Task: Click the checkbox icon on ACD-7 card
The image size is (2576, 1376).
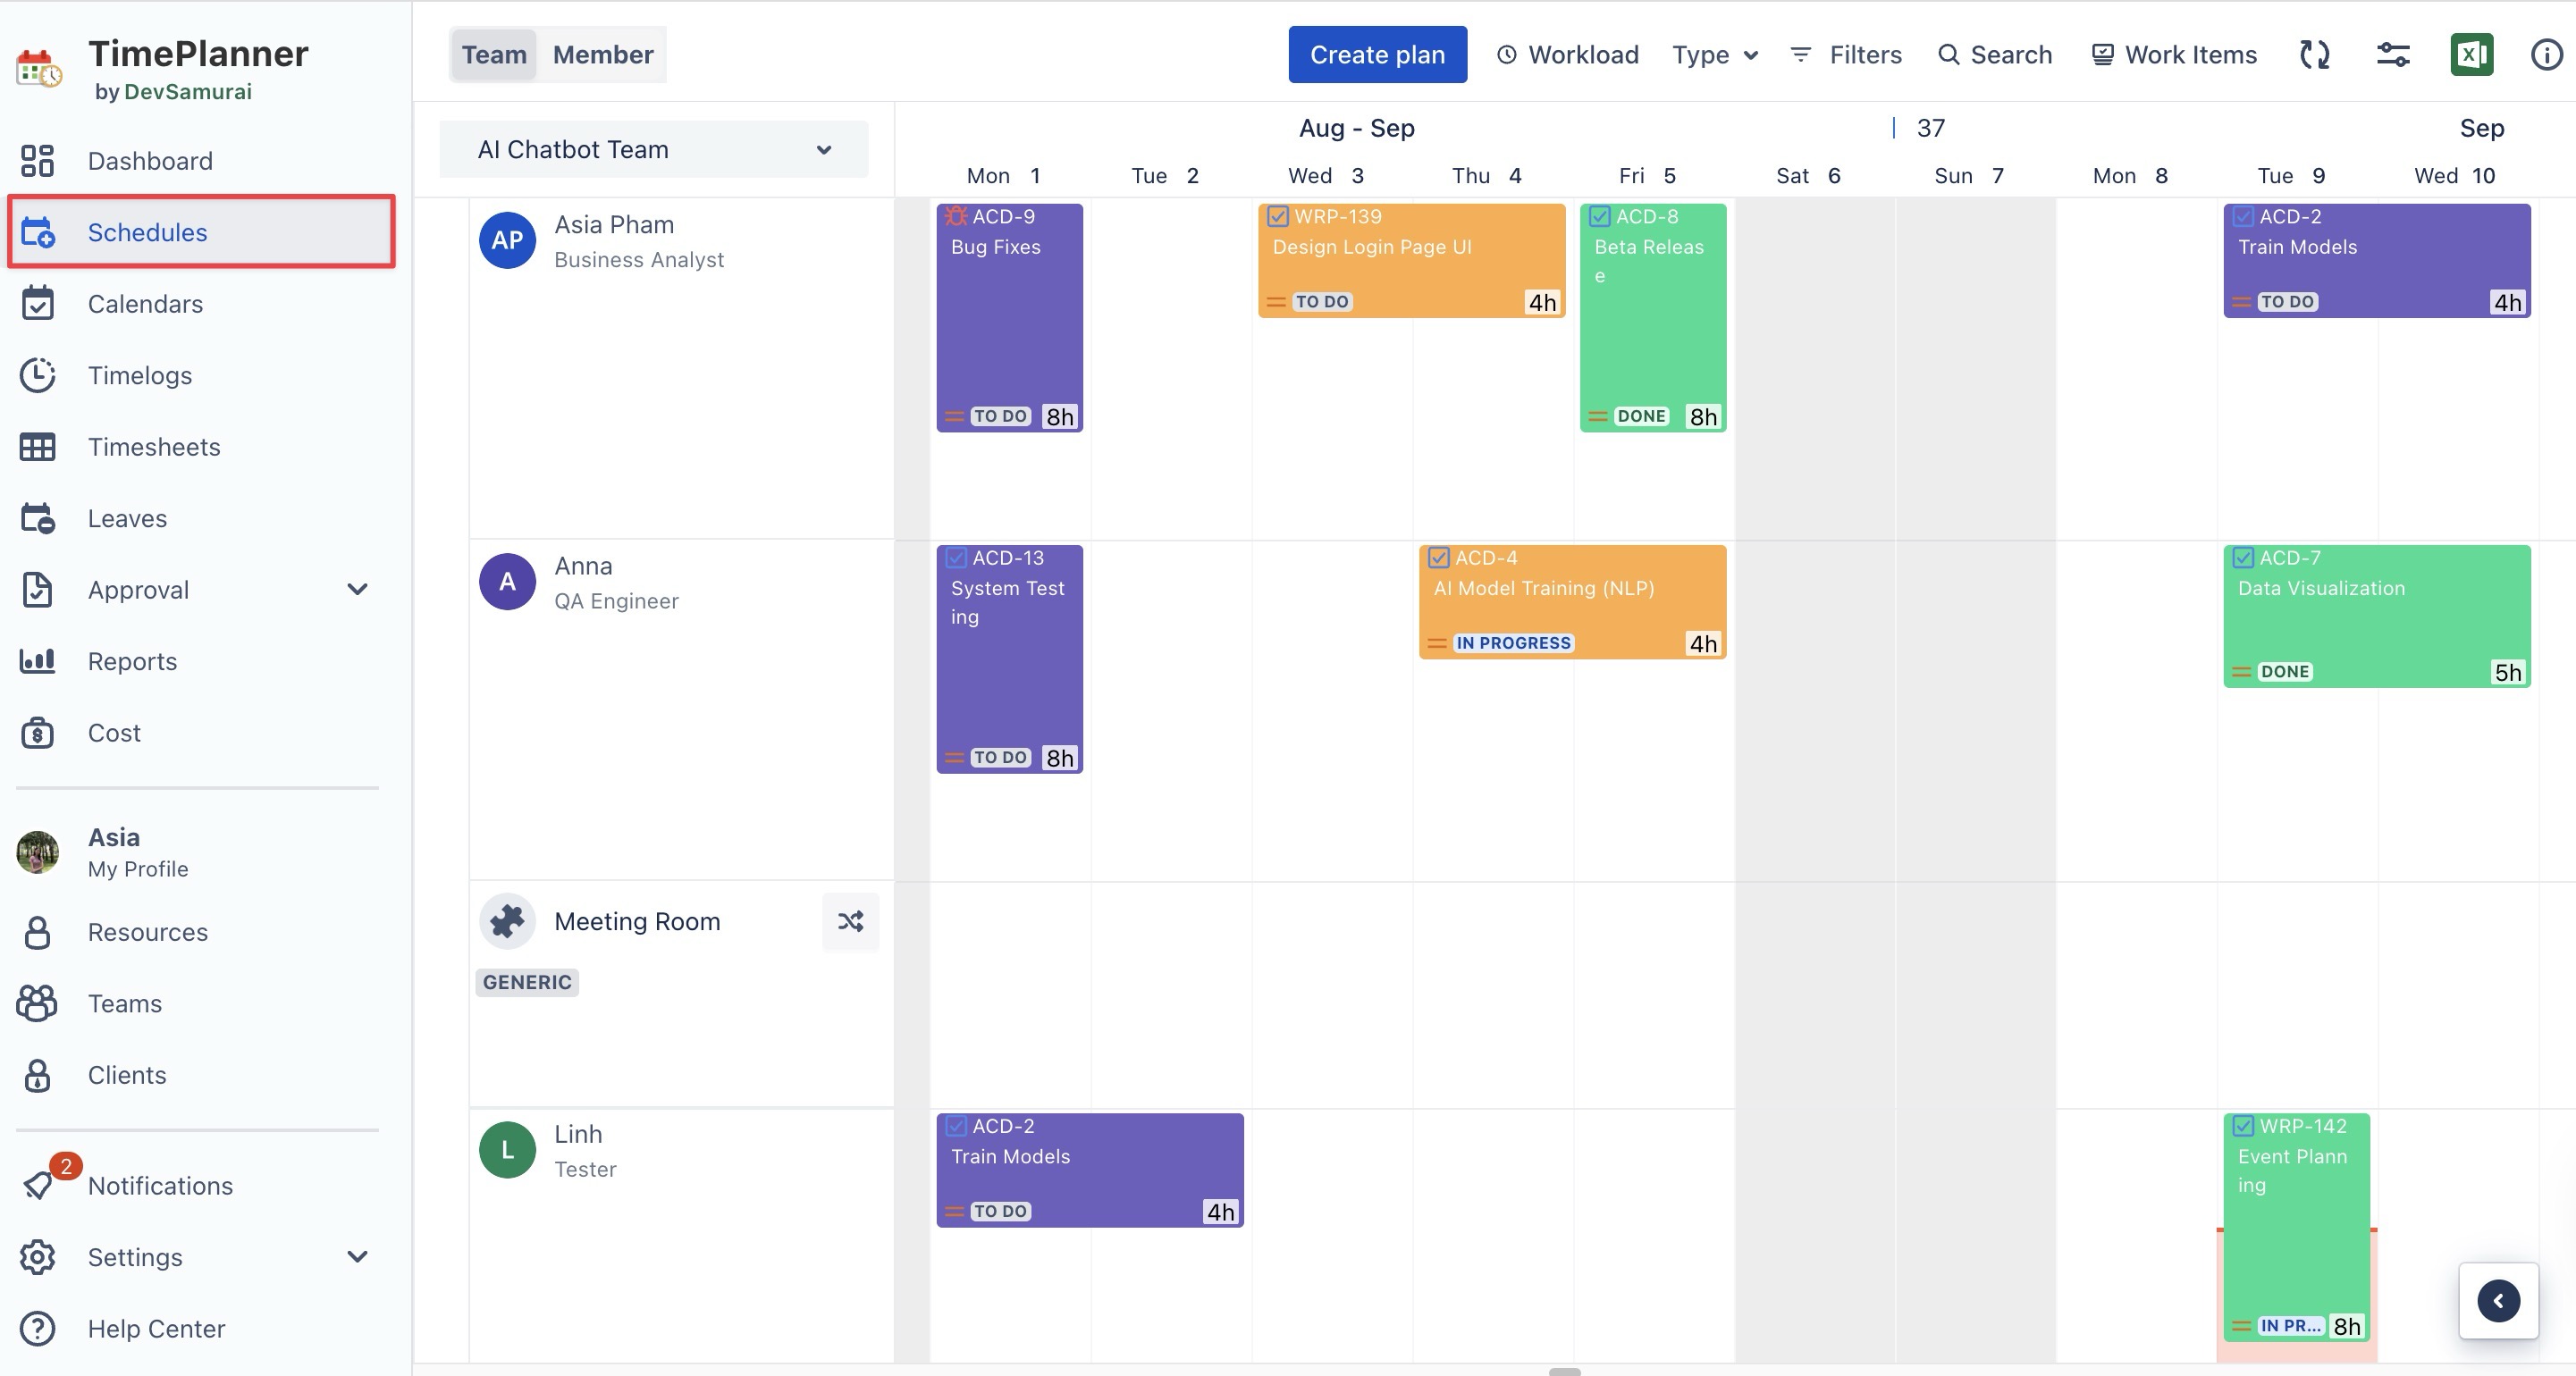Action: [2243, 558]
